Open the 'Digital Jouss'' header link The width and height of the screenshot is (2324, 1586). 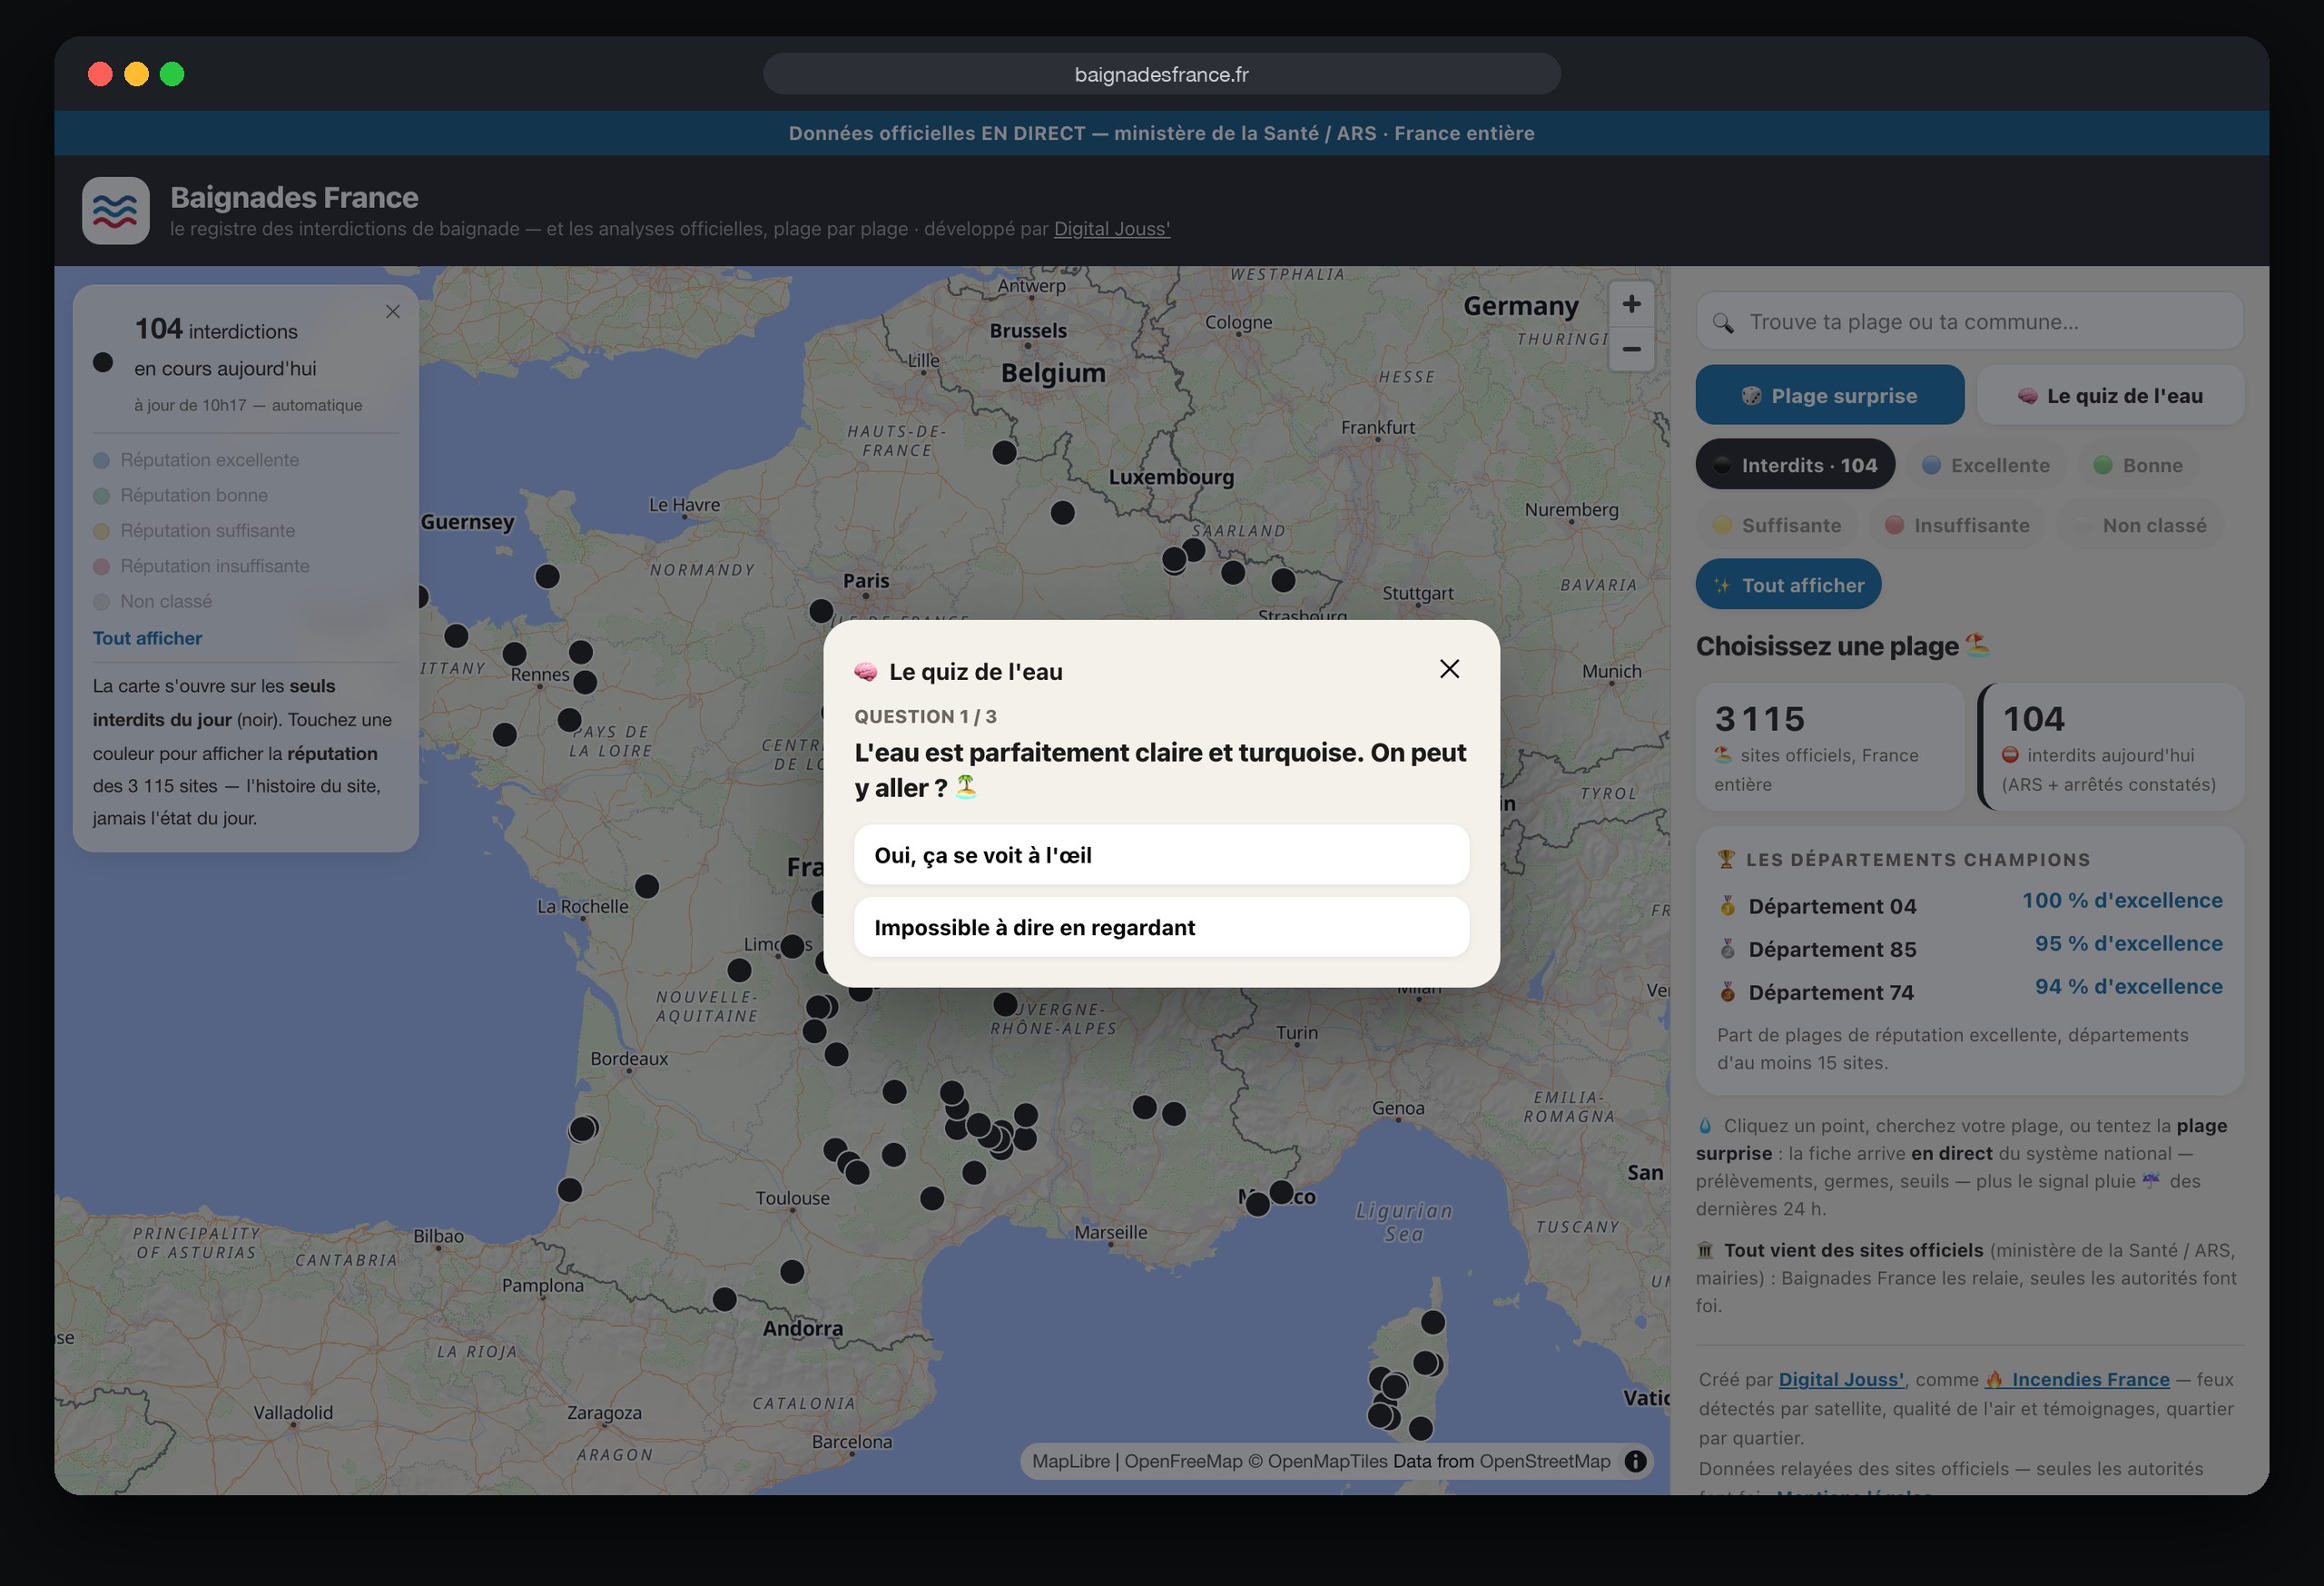(1112, 229)
